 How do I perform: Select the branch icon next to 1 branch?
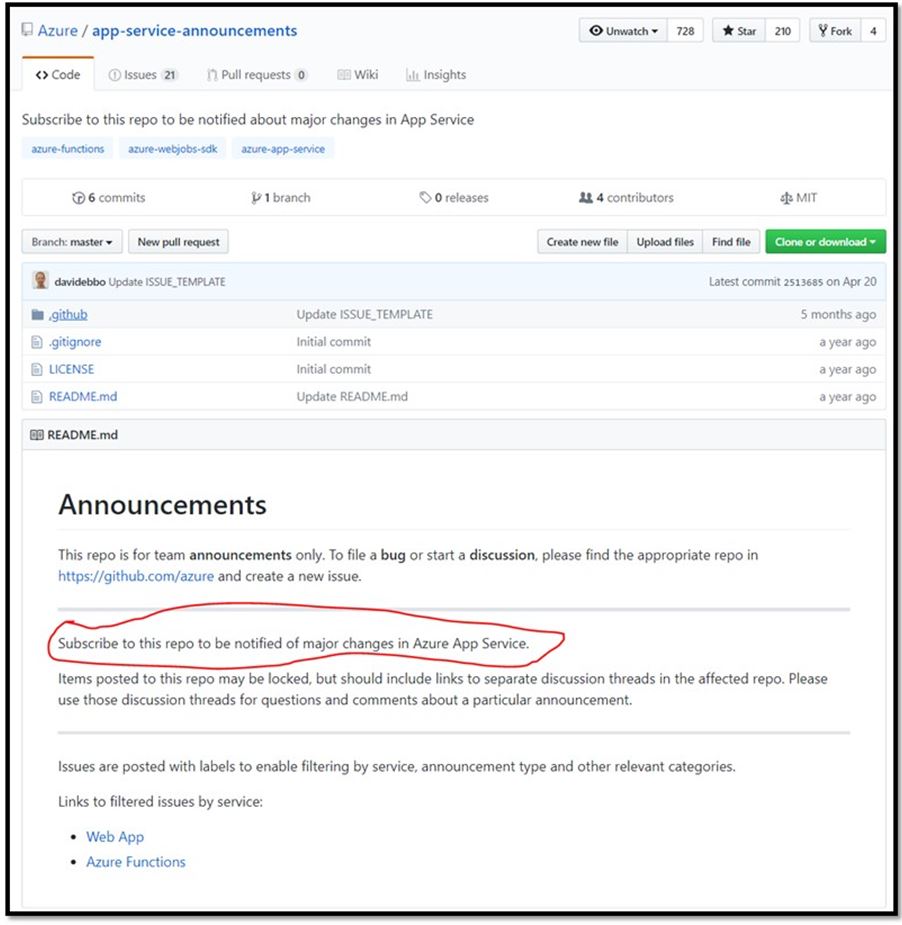click(x=257, y=198)
